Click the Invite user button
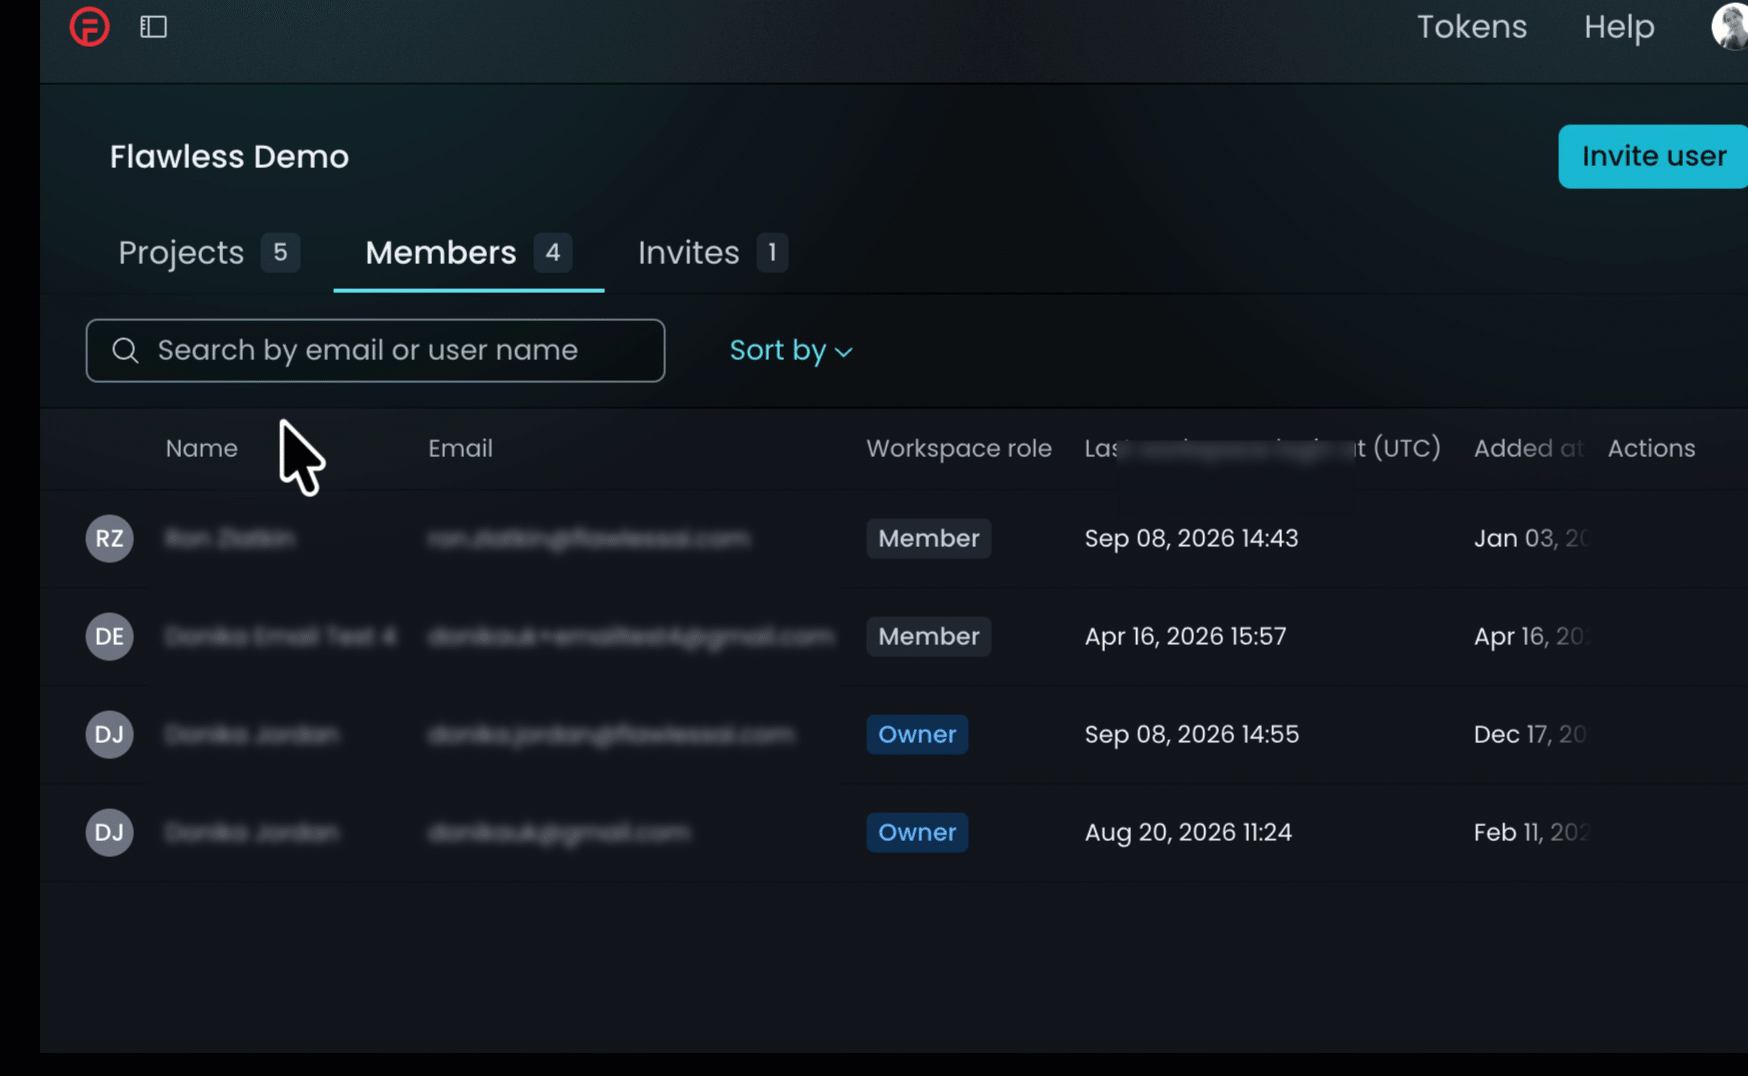The height and width of the screenshot is (1076, 1748). (x=1653, y=156)
